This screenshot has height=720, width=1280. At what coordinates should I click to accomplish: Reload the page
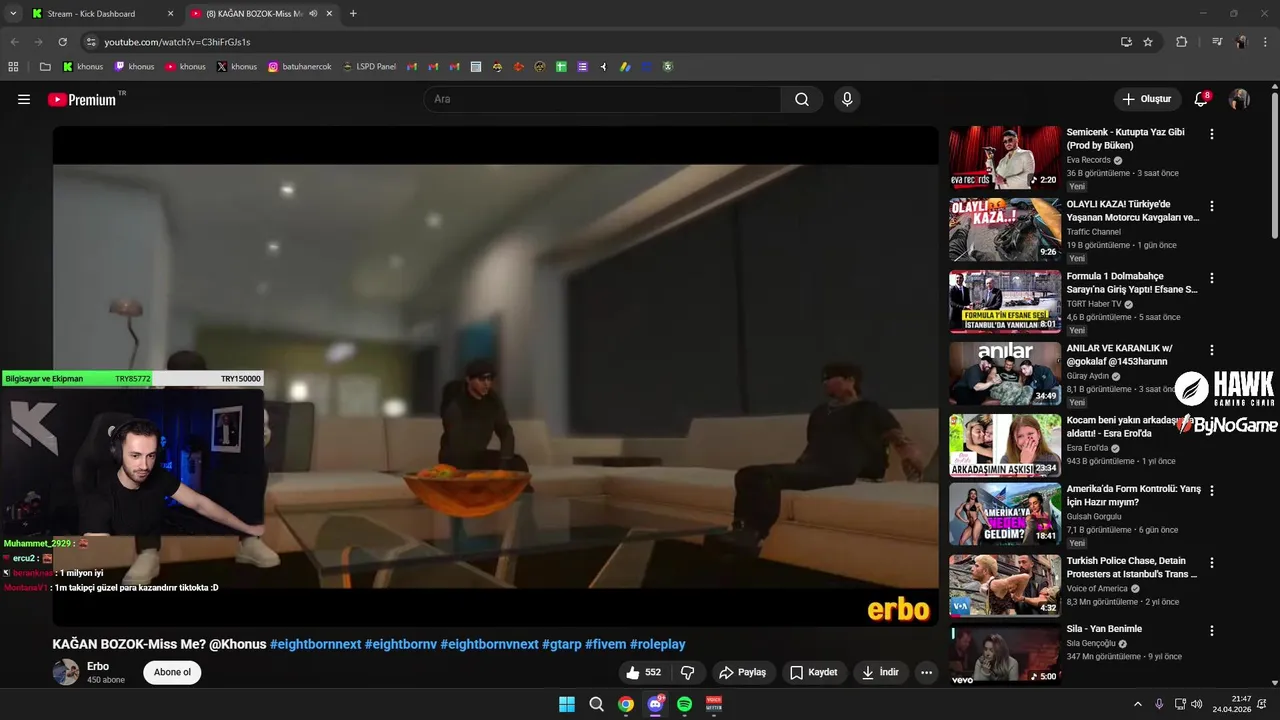pyautogui.click(x=62, y=42)
